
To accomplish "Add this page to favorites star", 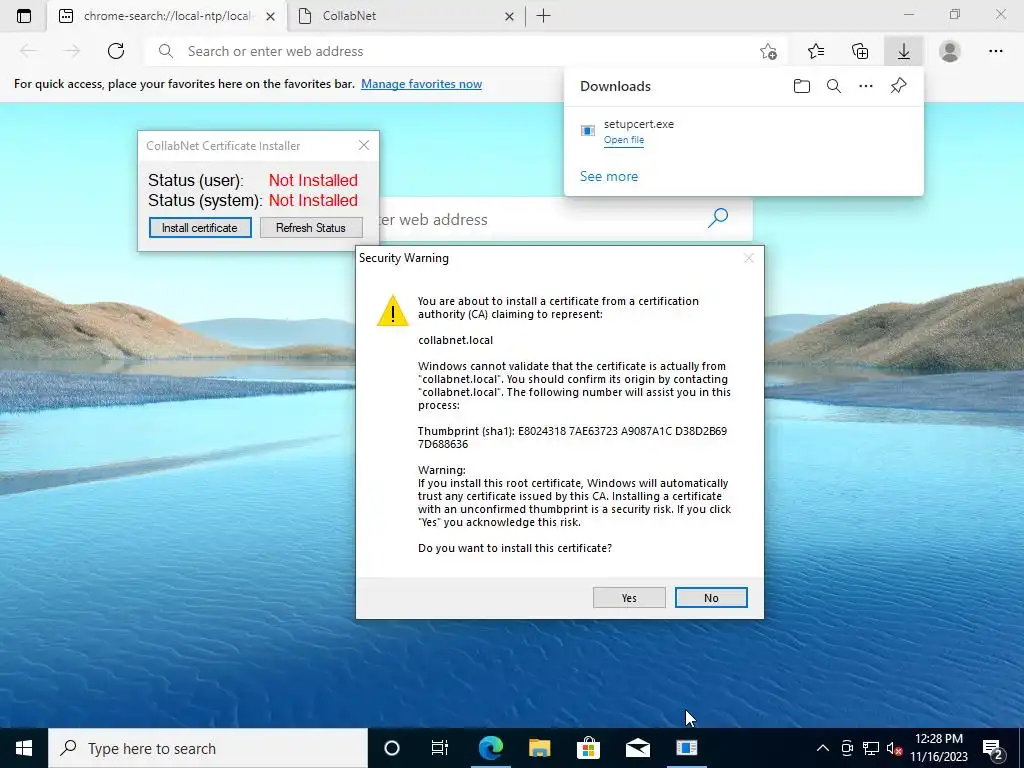I will [x=768, y=51].
